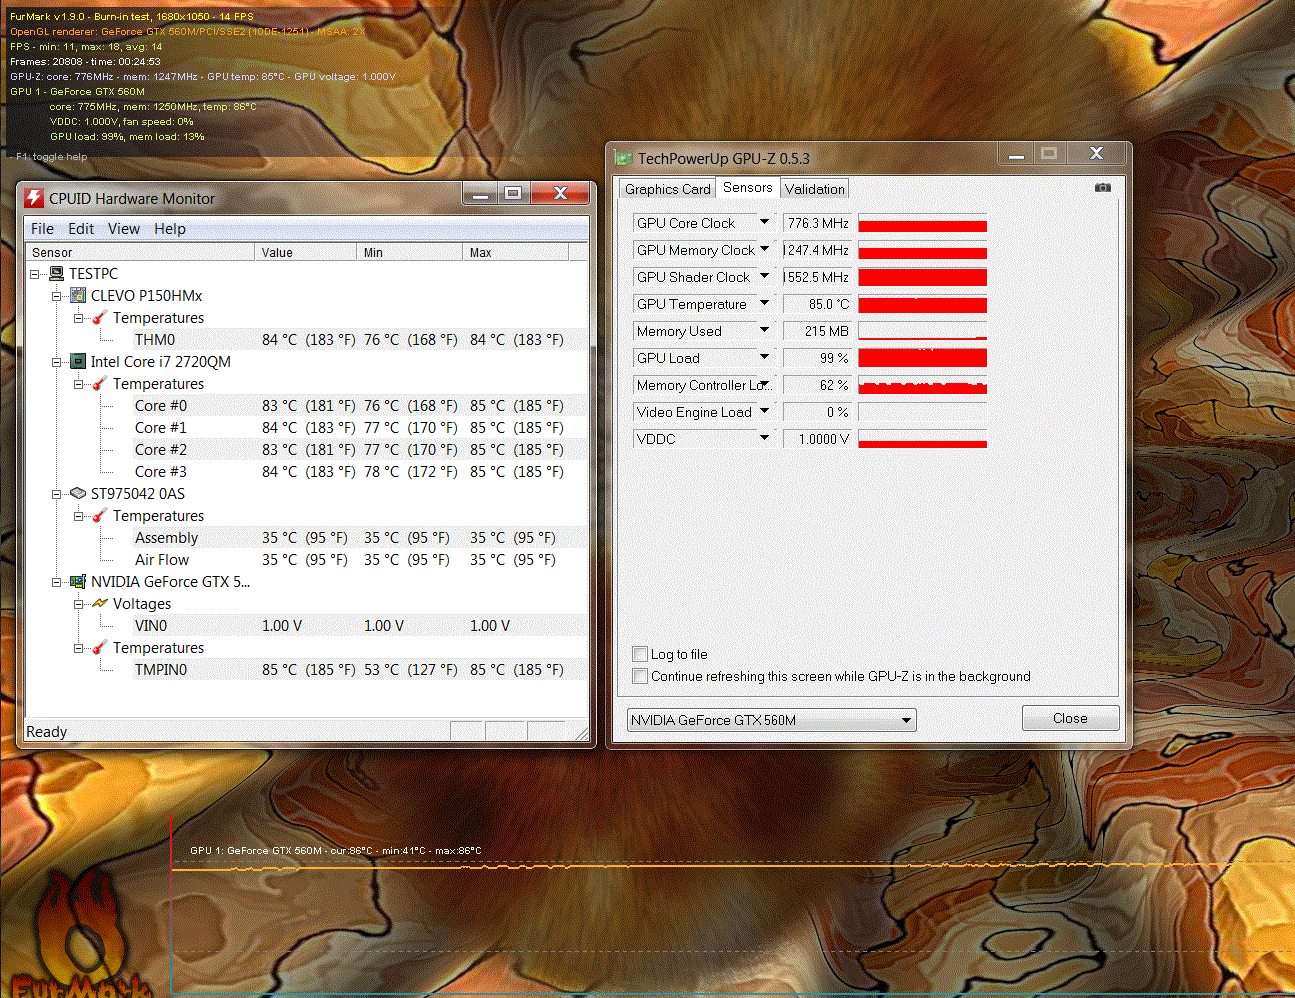Click the thermometer icon under CLEVO P150HMx
Image resolution: width=1295 pixels, height=998 pixels.
coord(100,317)
